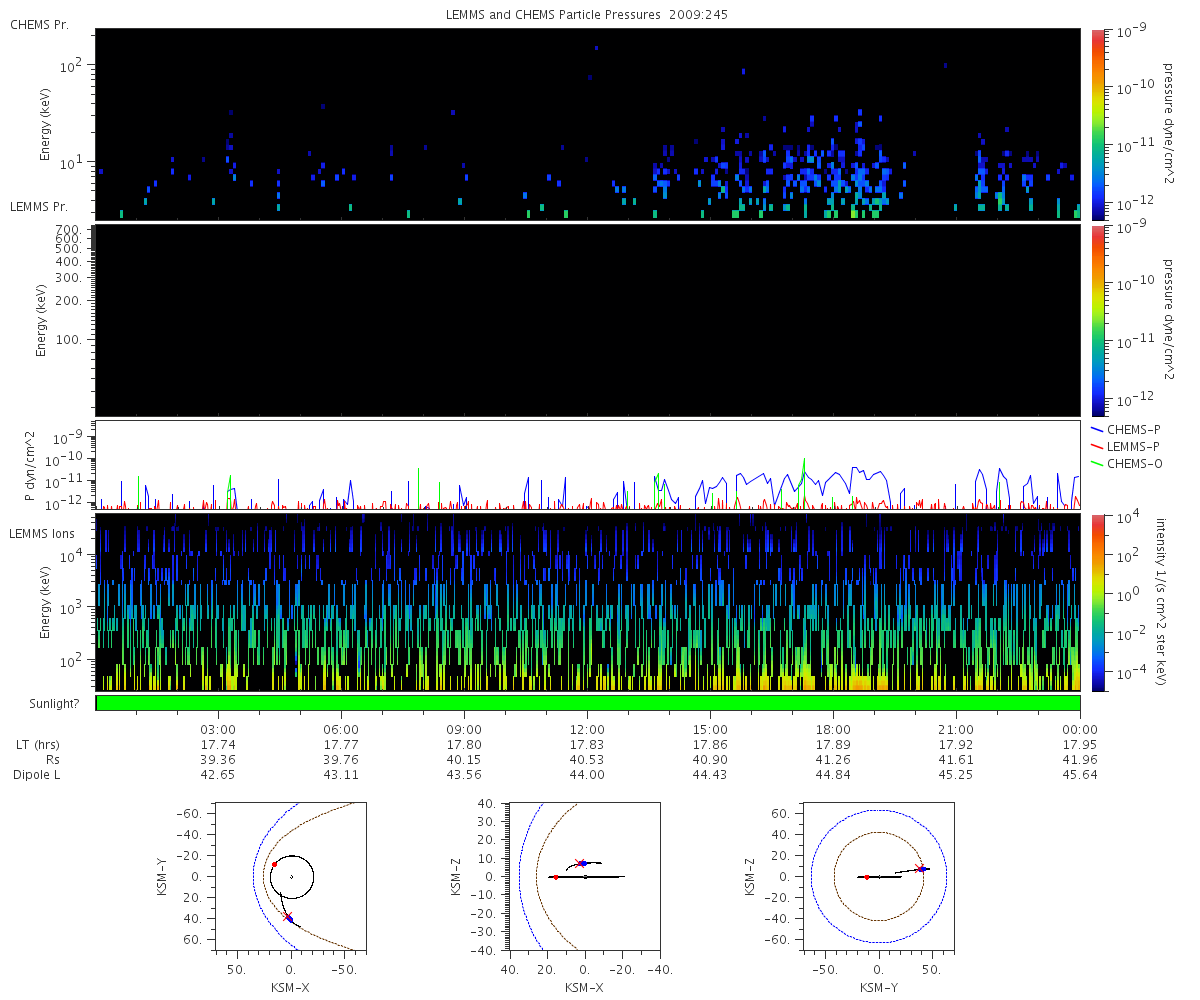
Task: Click the 12:00 time axis label
Action: [x=587, y=729]
